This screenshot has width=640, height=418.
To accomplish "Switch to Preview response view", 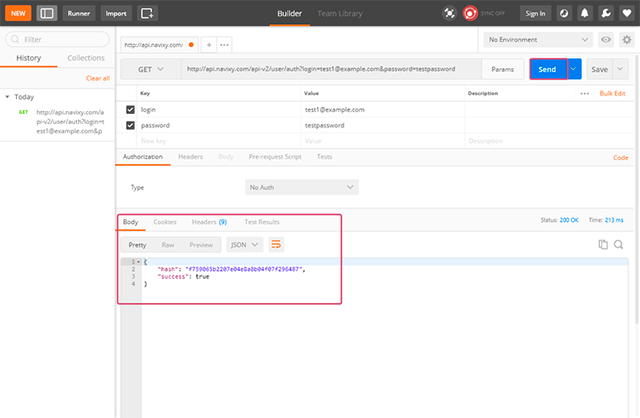I will [201, 245].
